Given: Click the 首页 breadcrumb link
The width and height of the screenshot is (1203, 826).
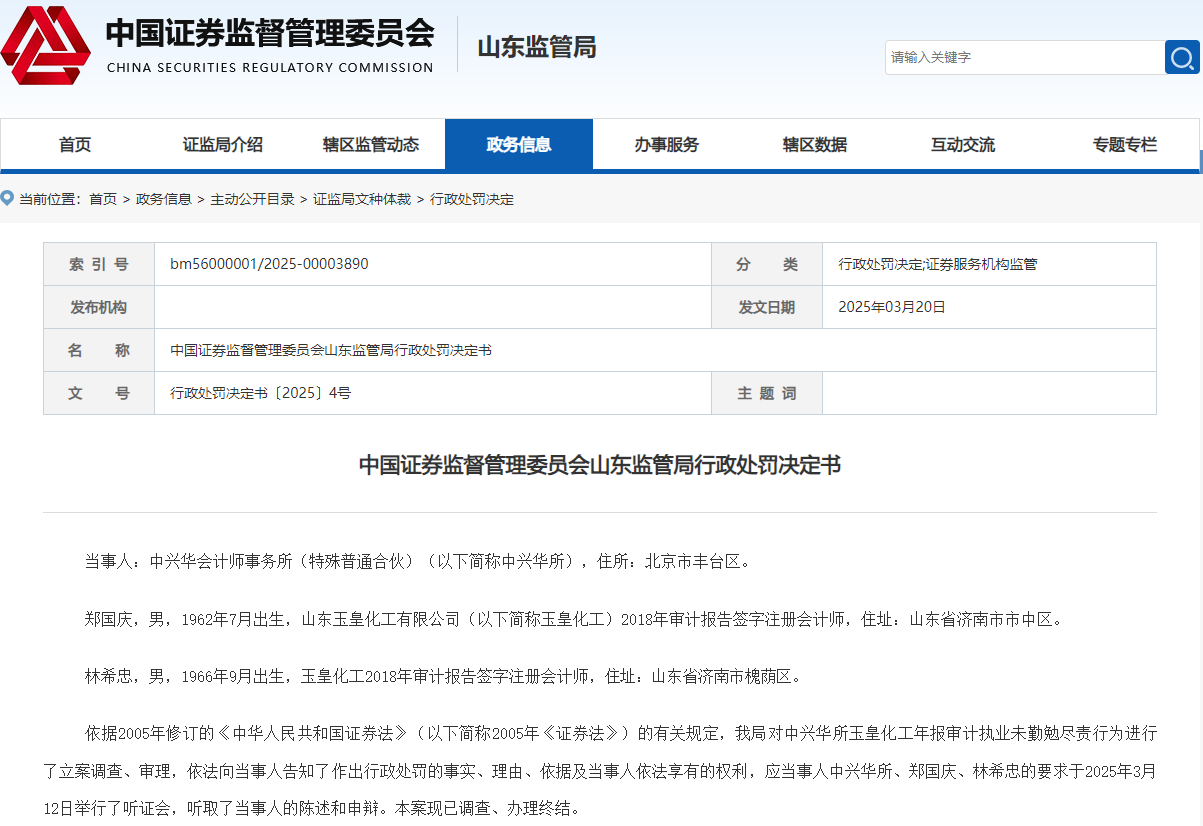Looking at the screenshot, I should (x=103, y=199).
